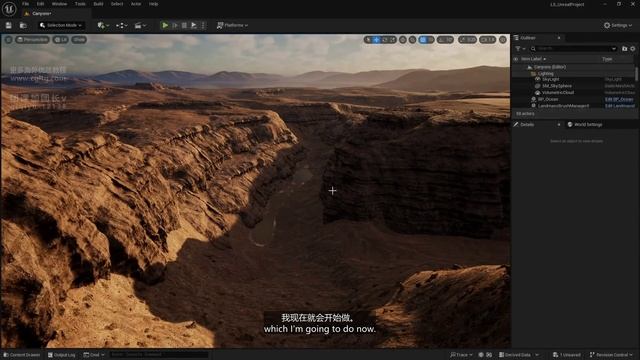This screenshot has height=360, width=640.
Task: Open the Content Drawer
Action: click(22, 355)
